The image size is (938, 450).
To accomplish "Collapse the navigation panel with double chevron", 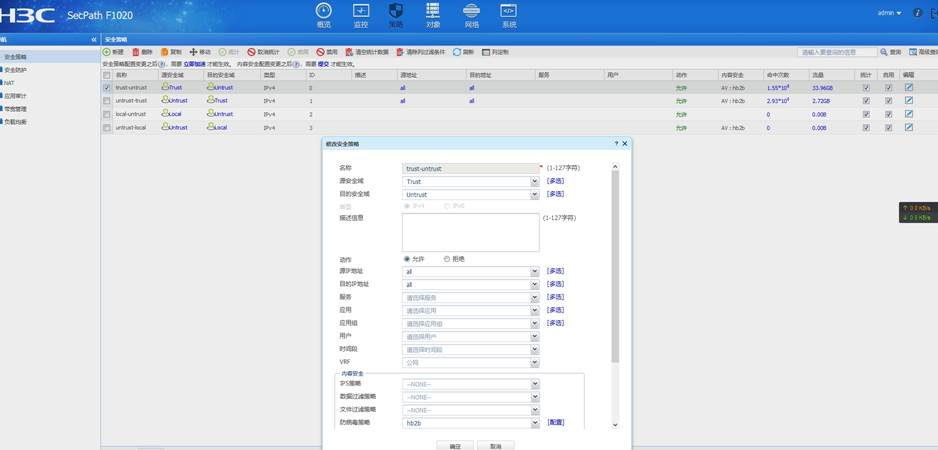I will tap(94, 39).
